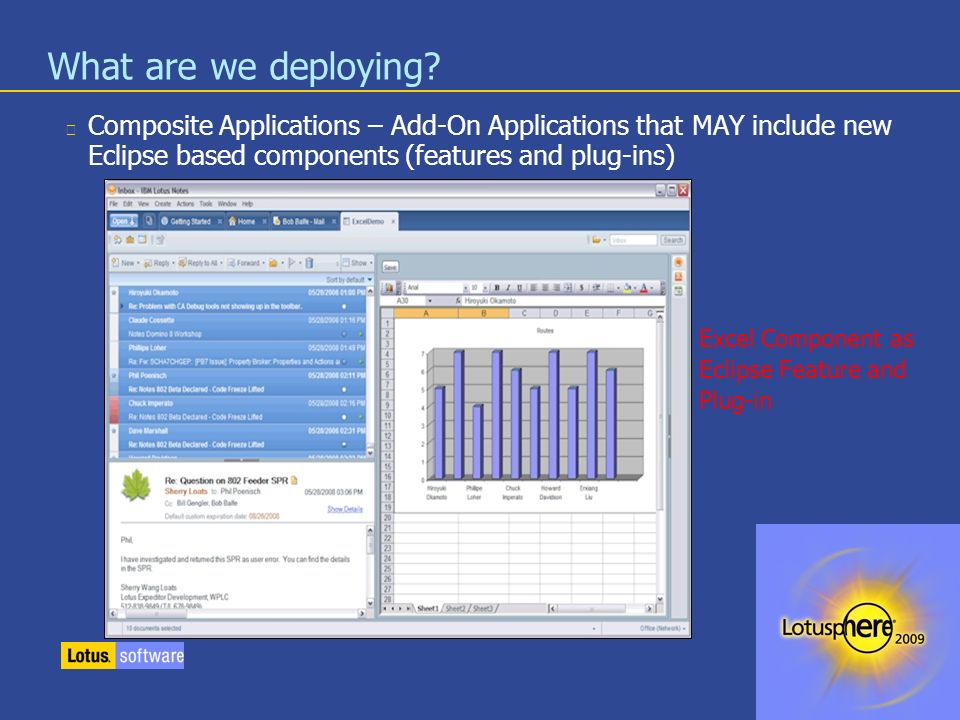This screenshot has width=960, height=720.
Task: Toggle underline formatting in spreadsheet toolbar
Action: (520, 288)
